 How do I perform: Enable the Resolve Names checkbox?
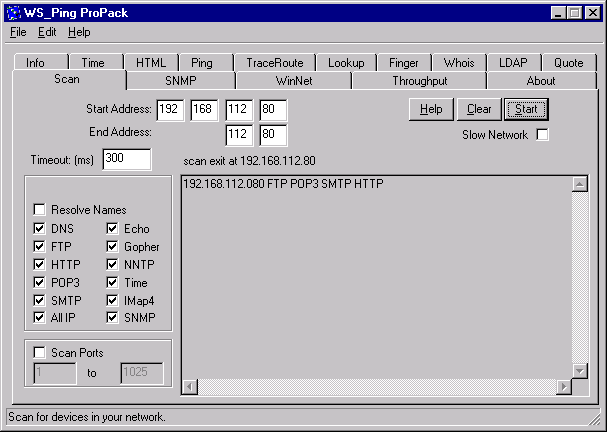[39, 210]
